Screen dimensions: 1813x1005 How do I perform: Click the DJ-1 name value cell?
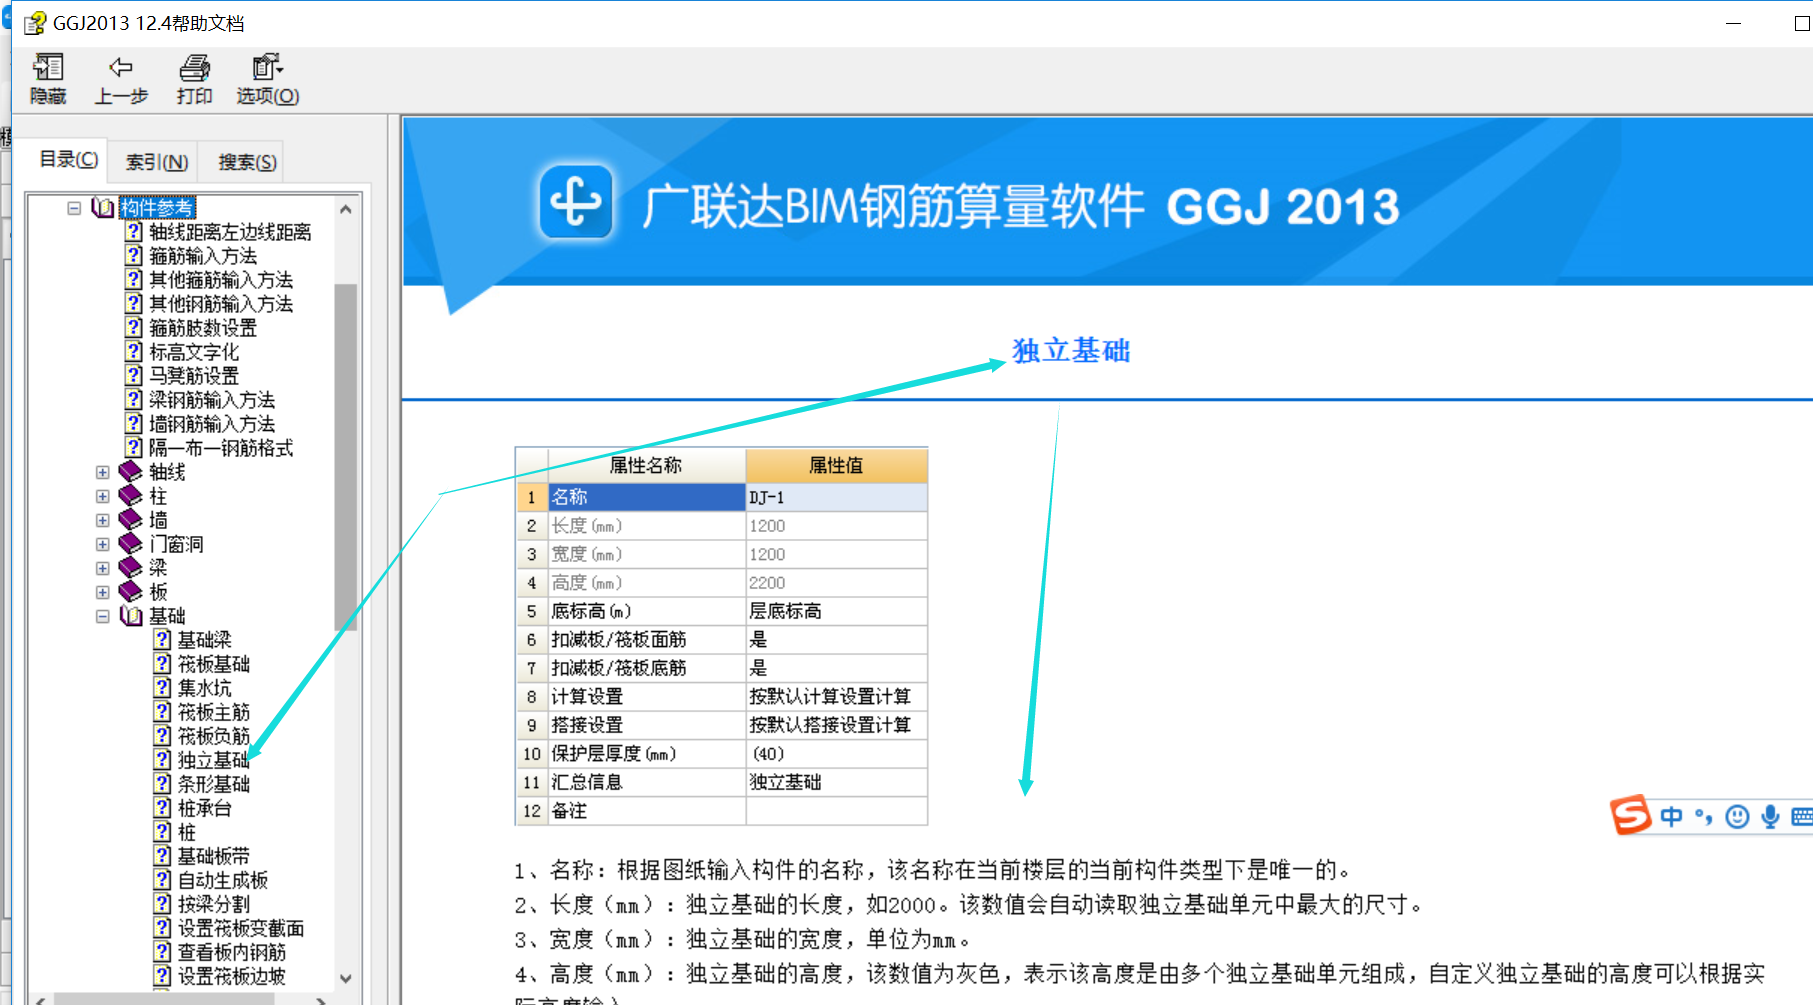836,497
